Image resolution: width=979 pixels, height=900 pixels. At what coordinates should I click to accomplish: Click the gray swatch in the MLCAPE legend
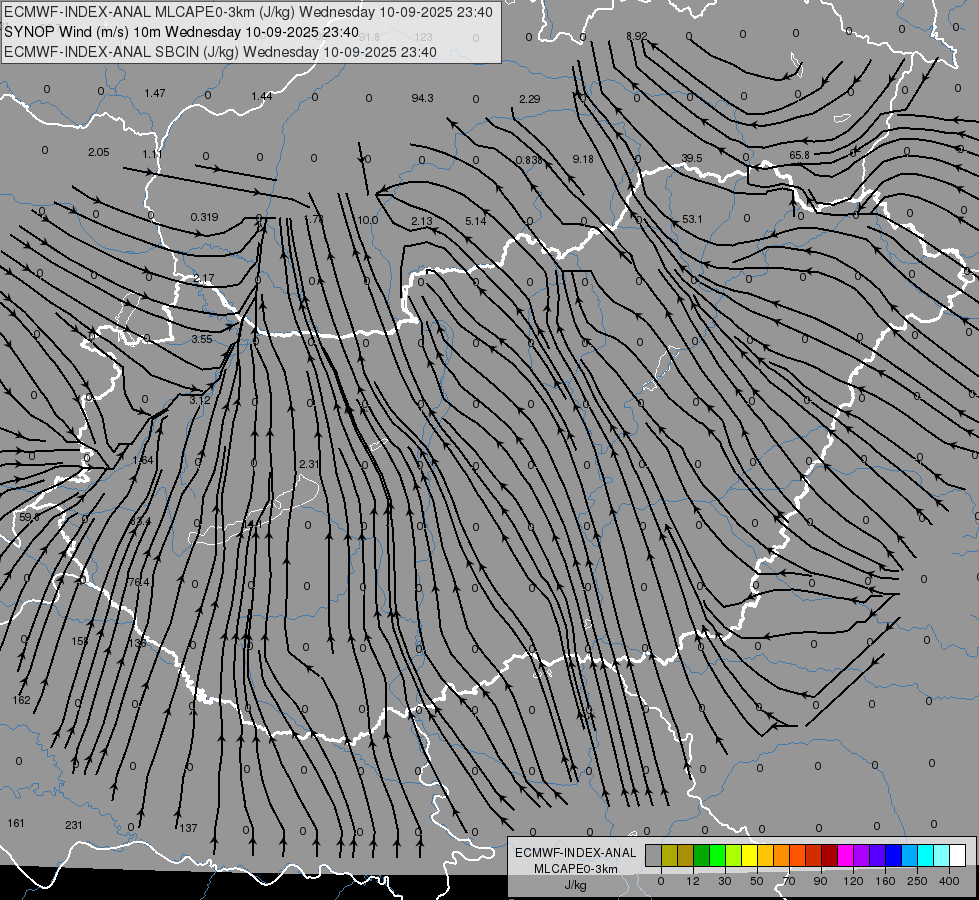click(x=654, y=855)
